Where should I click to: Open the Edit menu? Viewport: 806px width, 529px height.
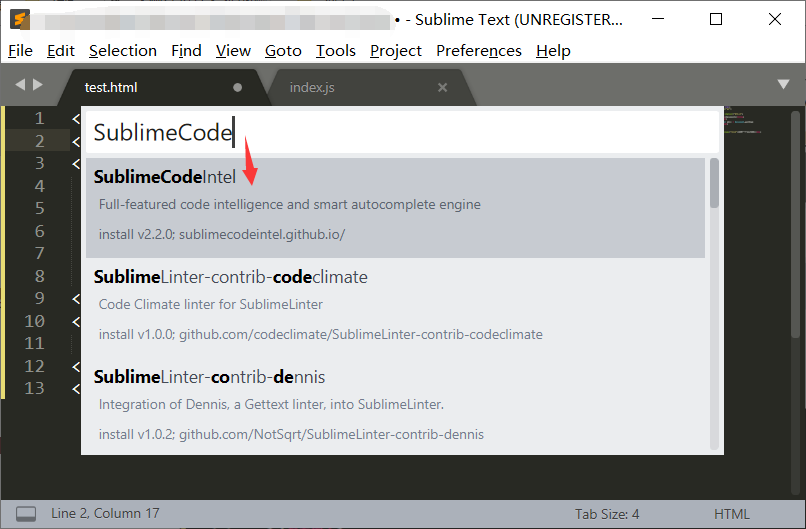[x=61, y=51]
